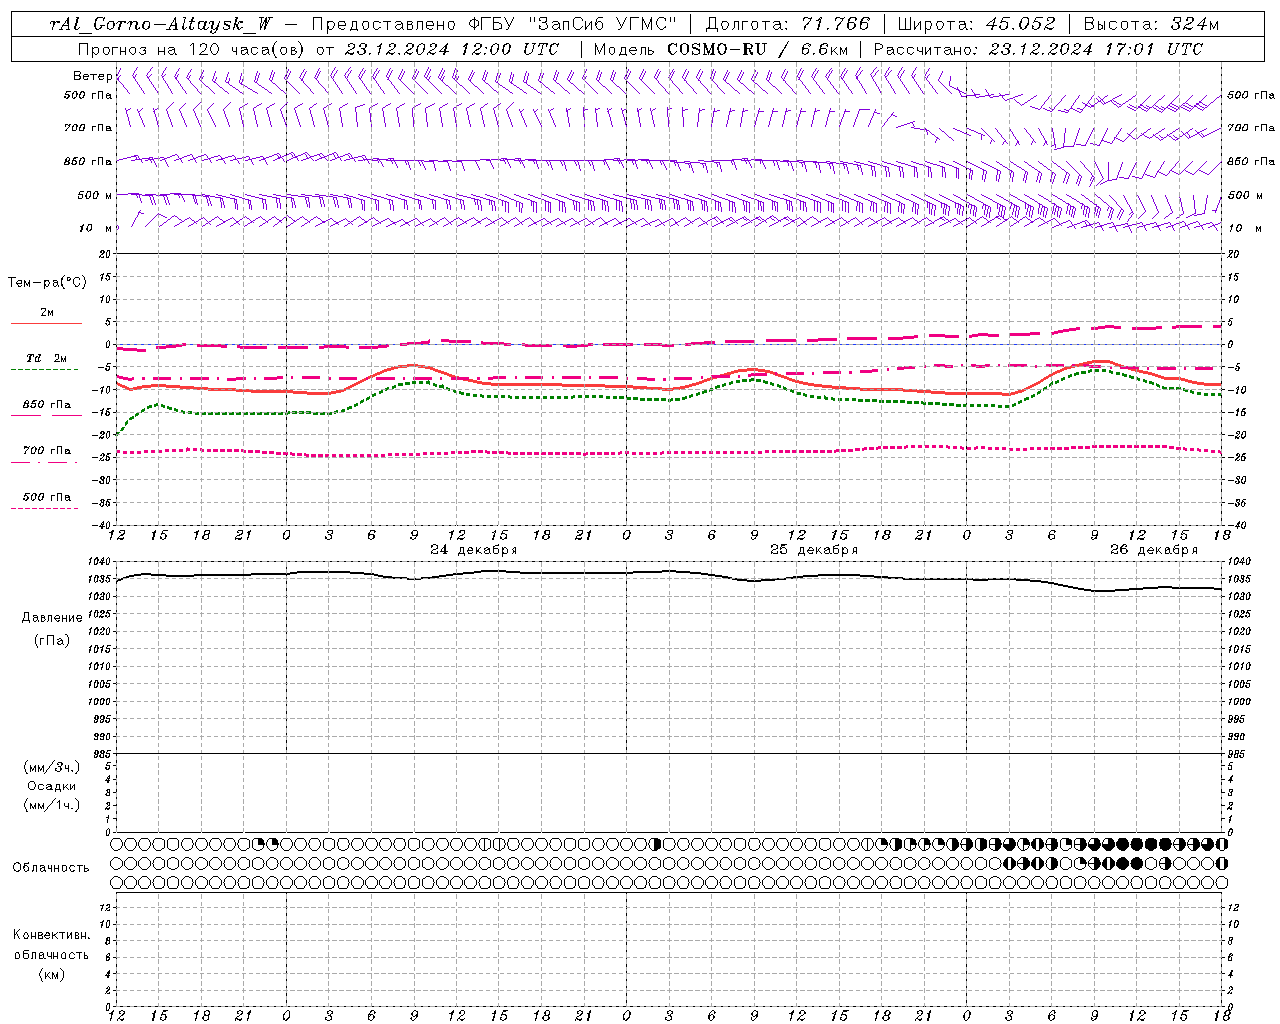
Task: Click the Конвективн. convective cloud label
Action: pyautogui.click(x=51, y=935)
